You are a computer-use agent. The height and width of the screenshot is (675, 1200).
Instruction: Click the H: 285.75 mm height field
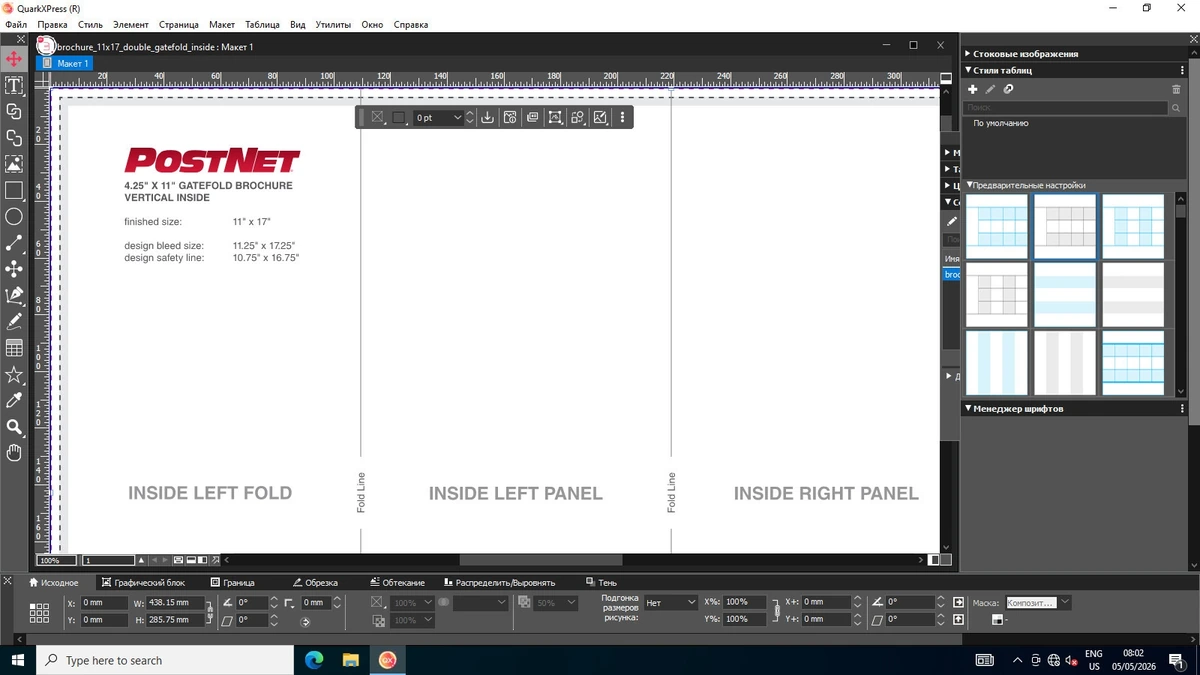[175, 620]
